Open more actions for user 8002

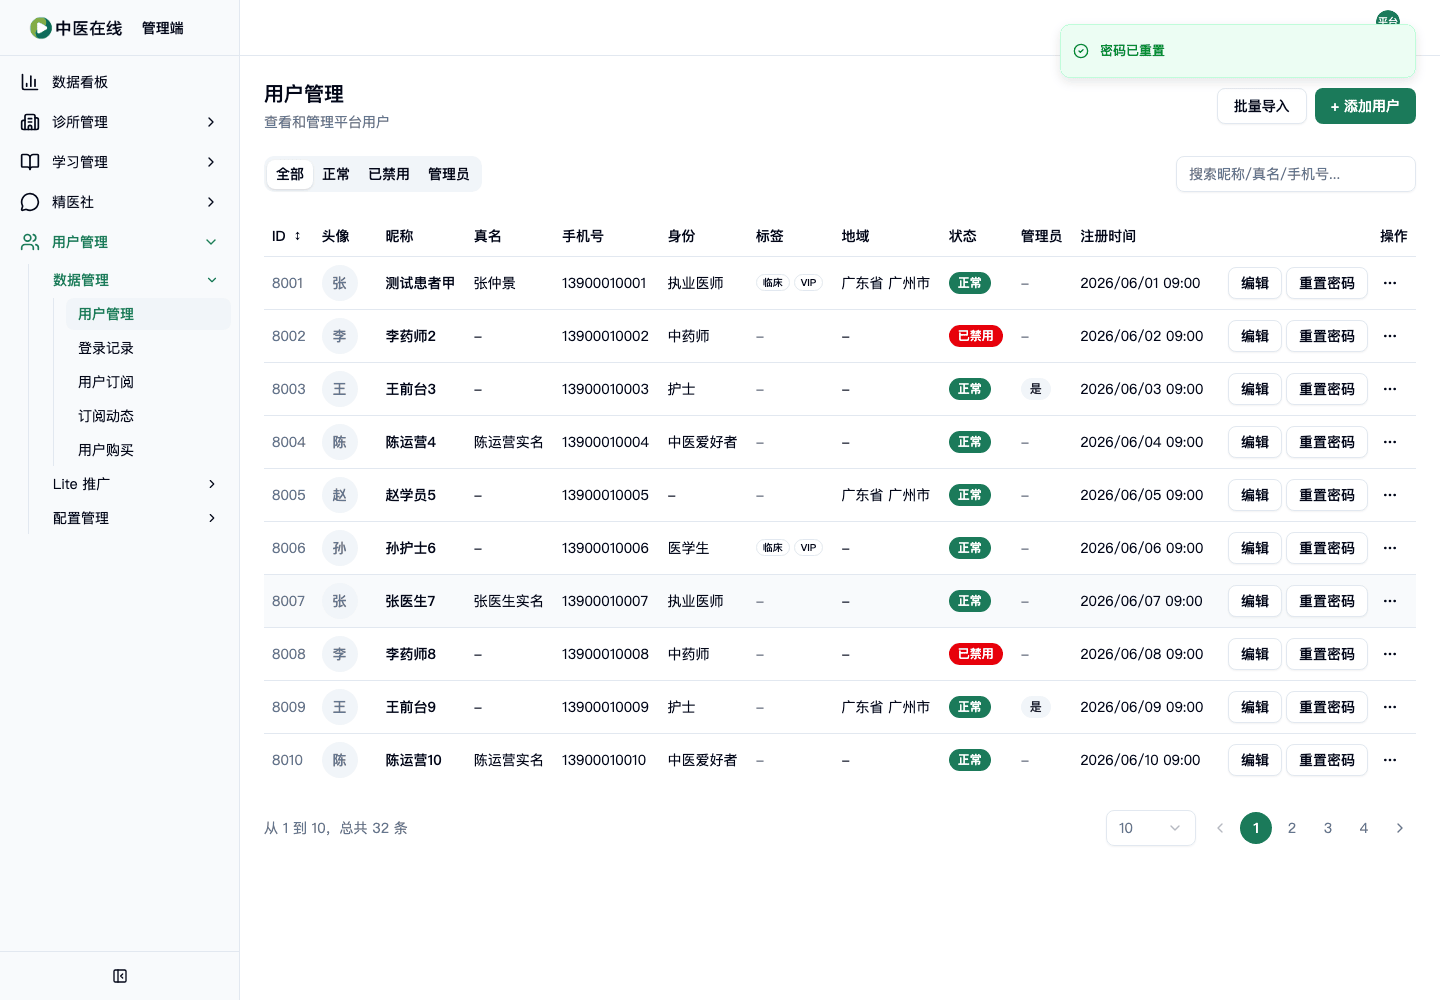[1390, 336]
